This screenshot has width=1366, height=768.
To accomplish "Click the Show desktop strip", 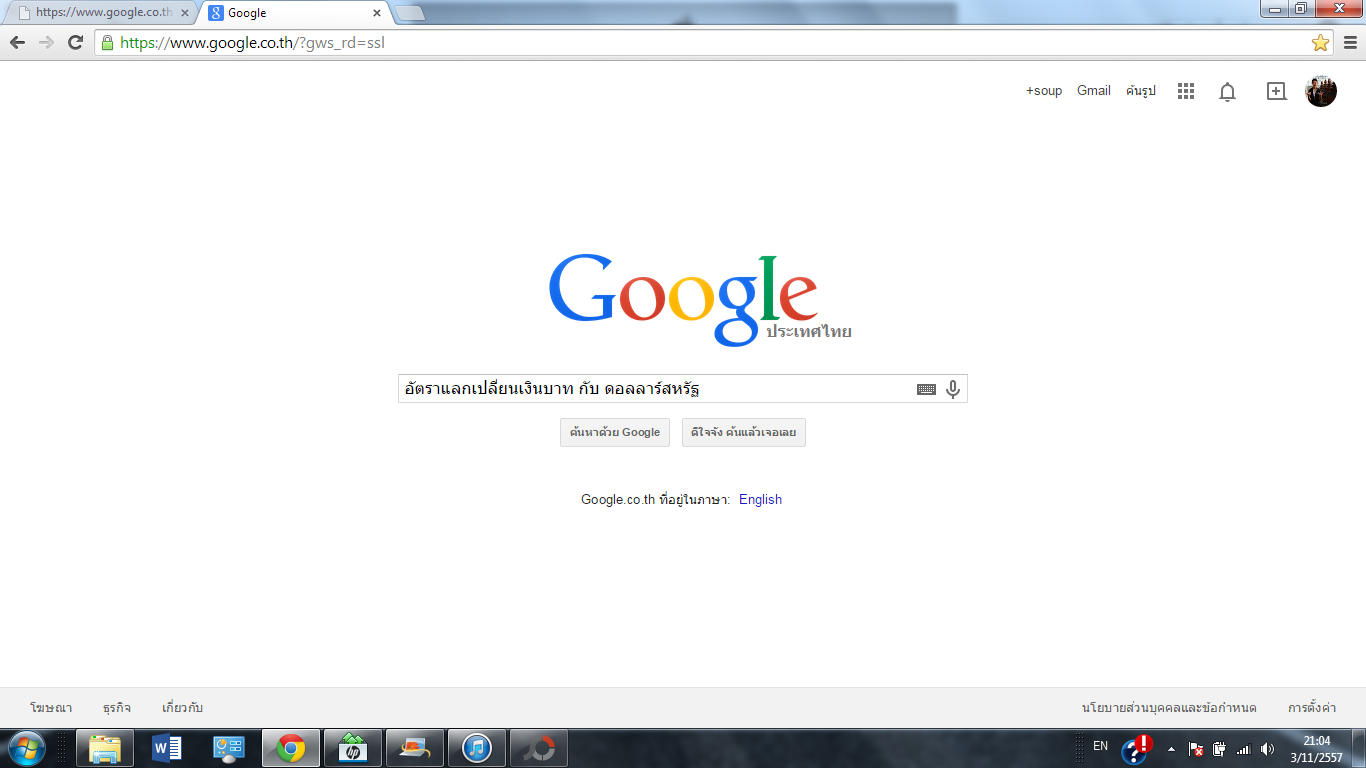I will [x=1359, y=748].
